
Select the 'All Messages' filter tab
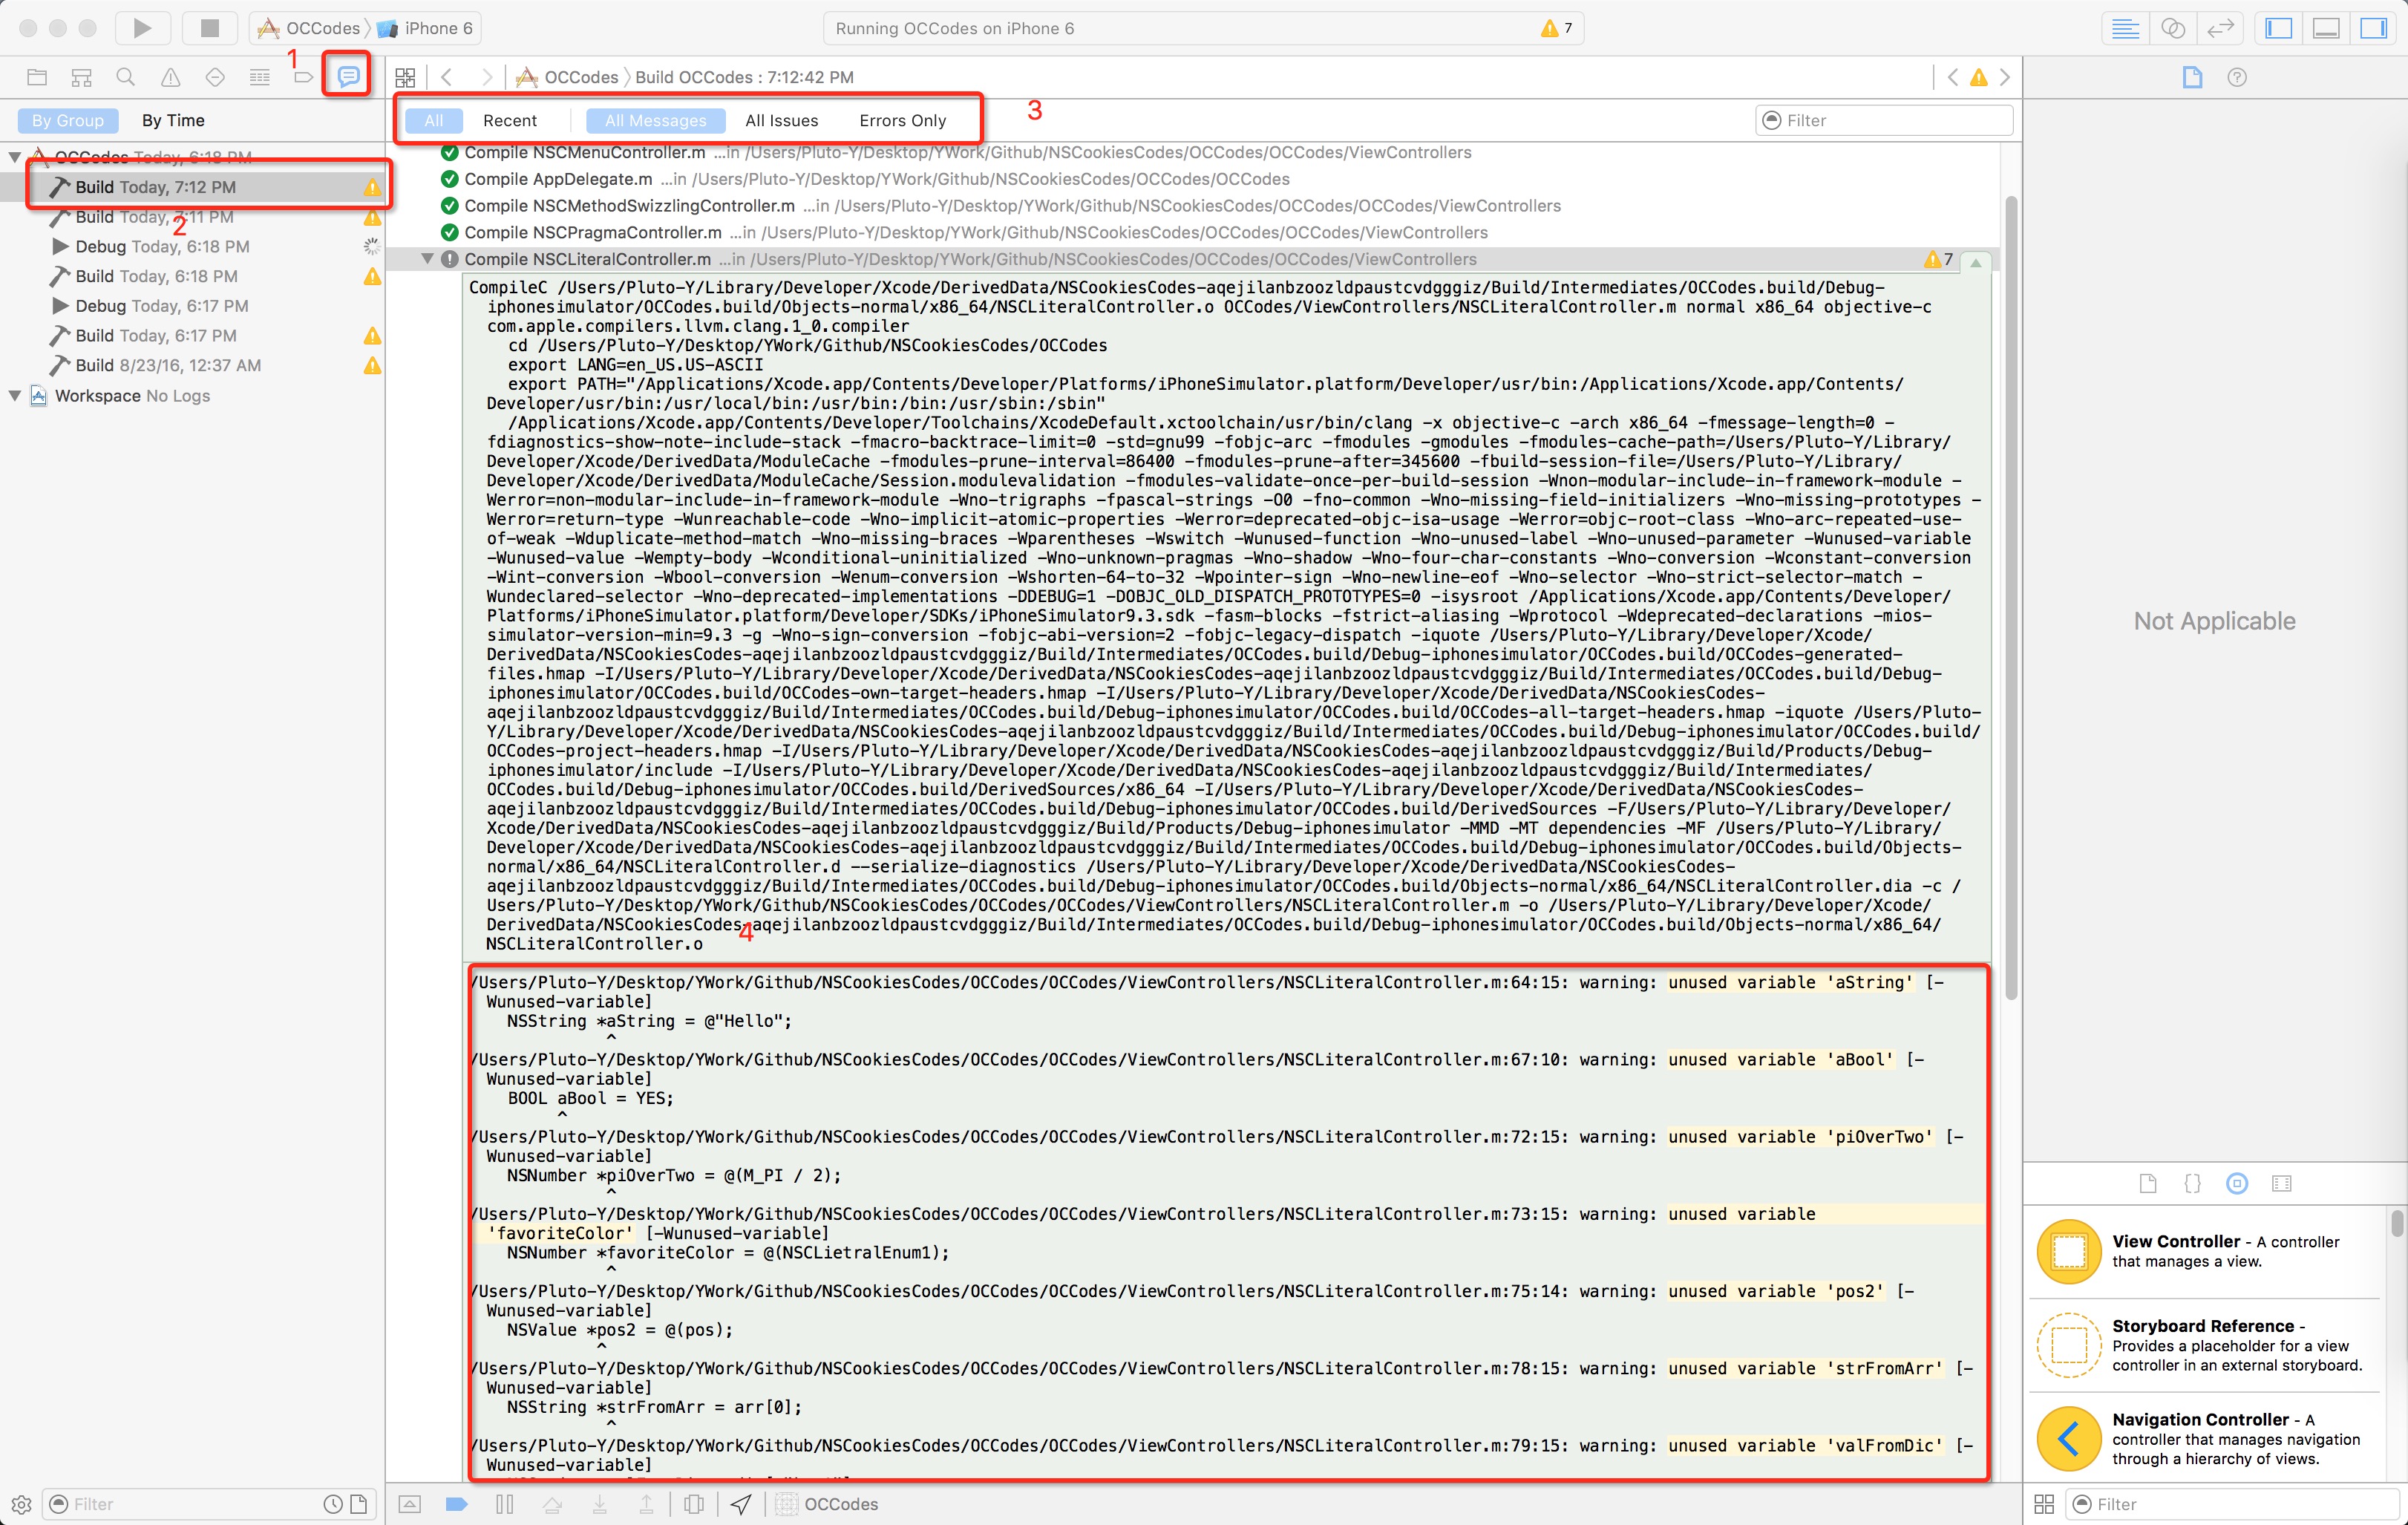655,120
